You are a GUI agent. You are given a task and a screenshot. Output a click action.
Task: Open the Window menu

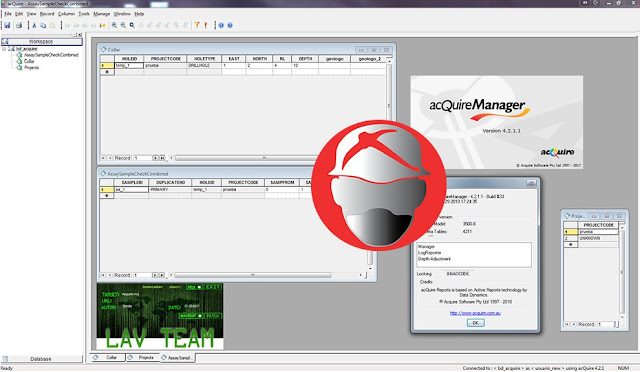click(x=122, y=14)
